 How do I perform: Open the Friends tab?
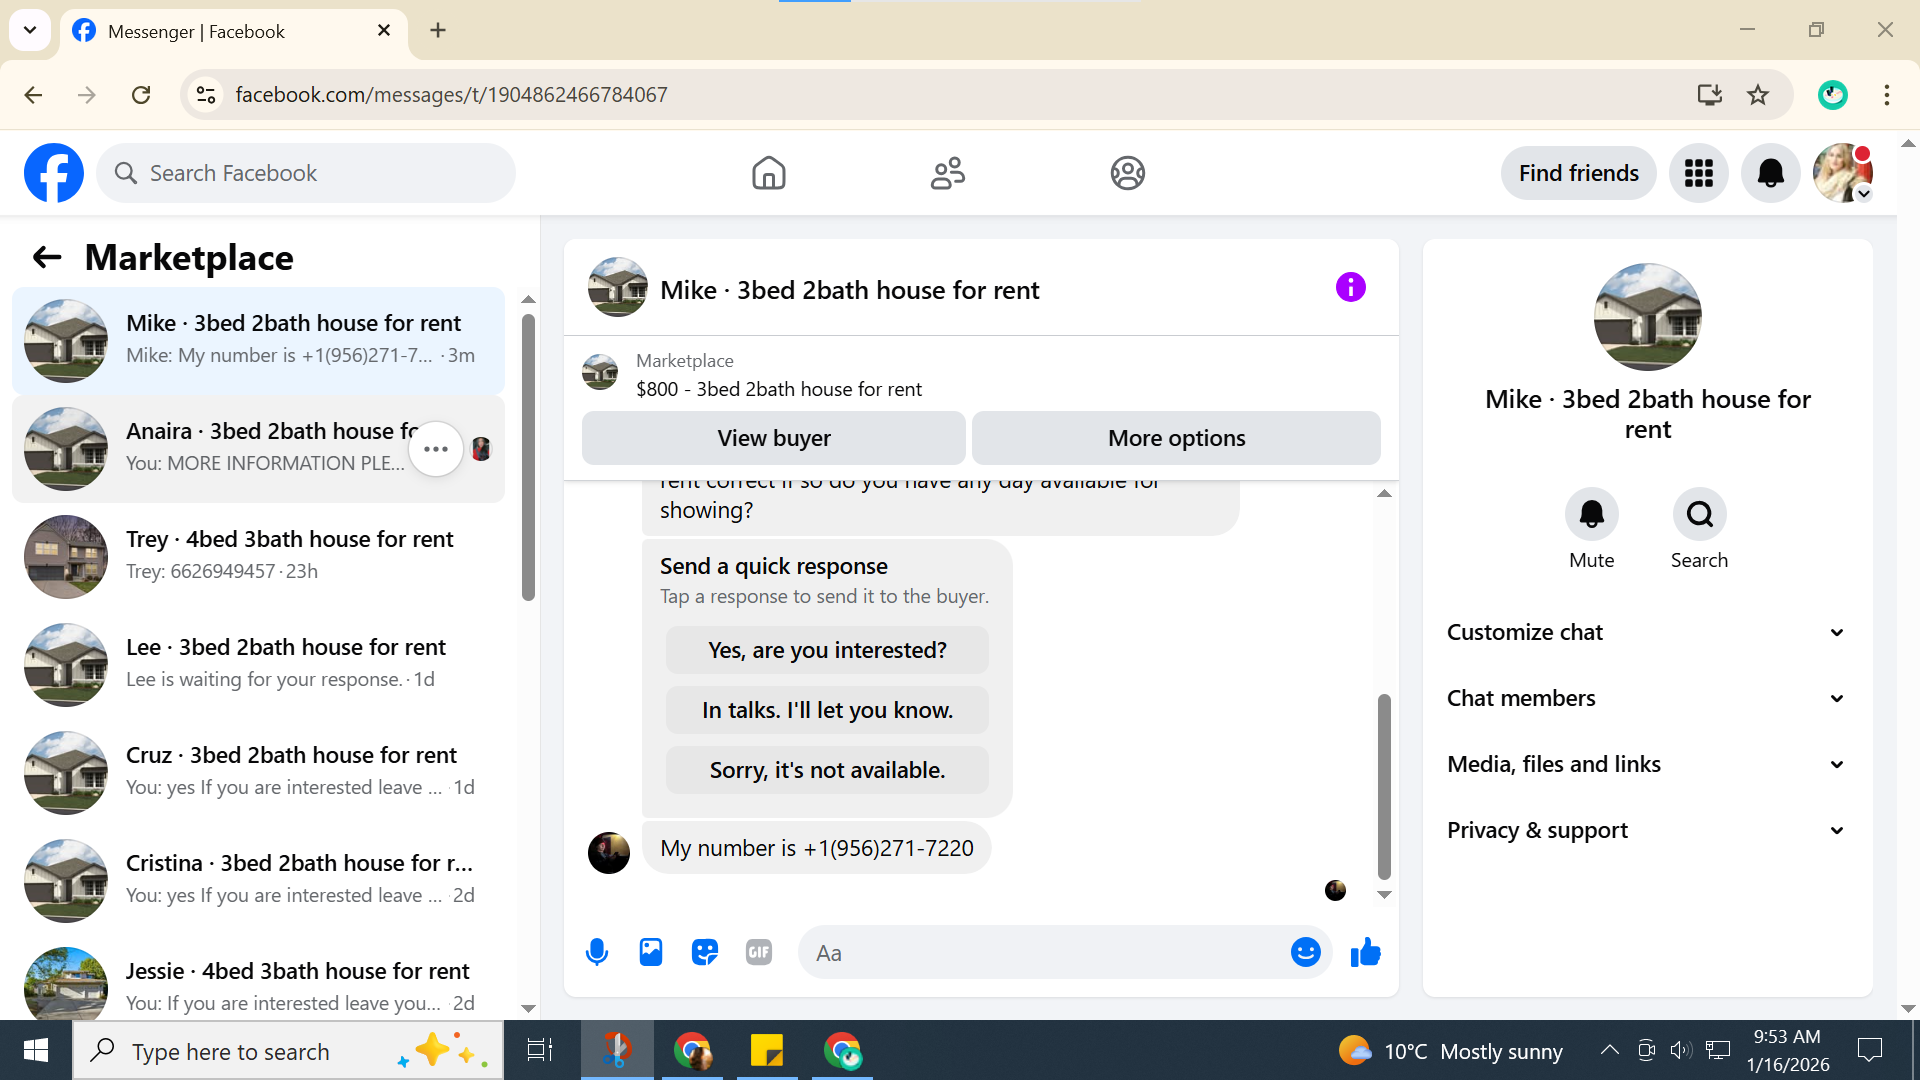947,173
